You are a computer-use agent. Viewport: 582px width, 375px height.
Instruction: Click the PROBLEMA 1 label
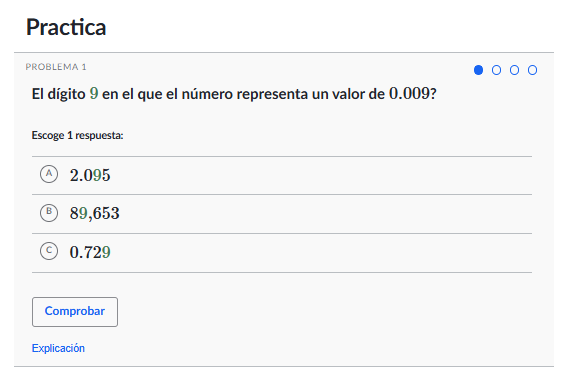tap(56, 67)
